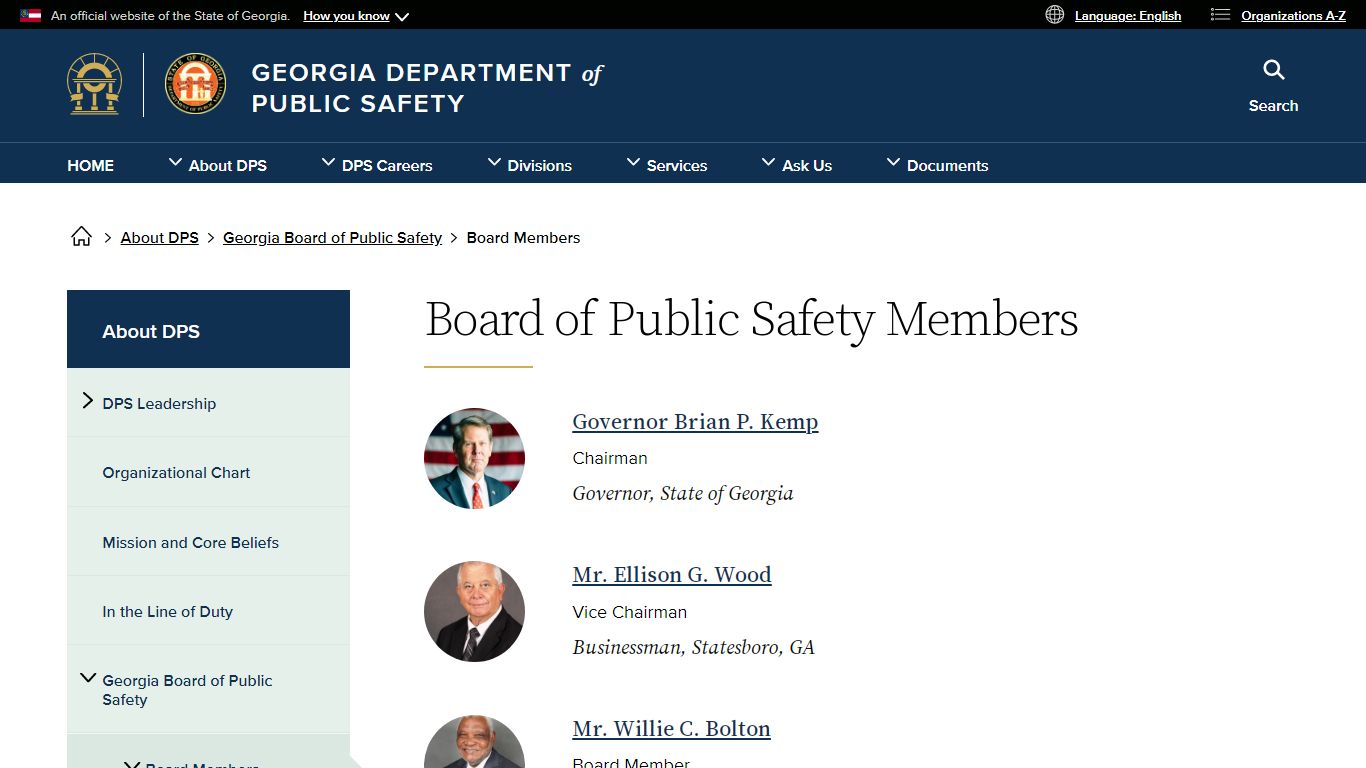Click the Department of Public Safety emblem
Image resolution: width=1366 pixels, height=768 pixels.
click(x=195, y=84)
